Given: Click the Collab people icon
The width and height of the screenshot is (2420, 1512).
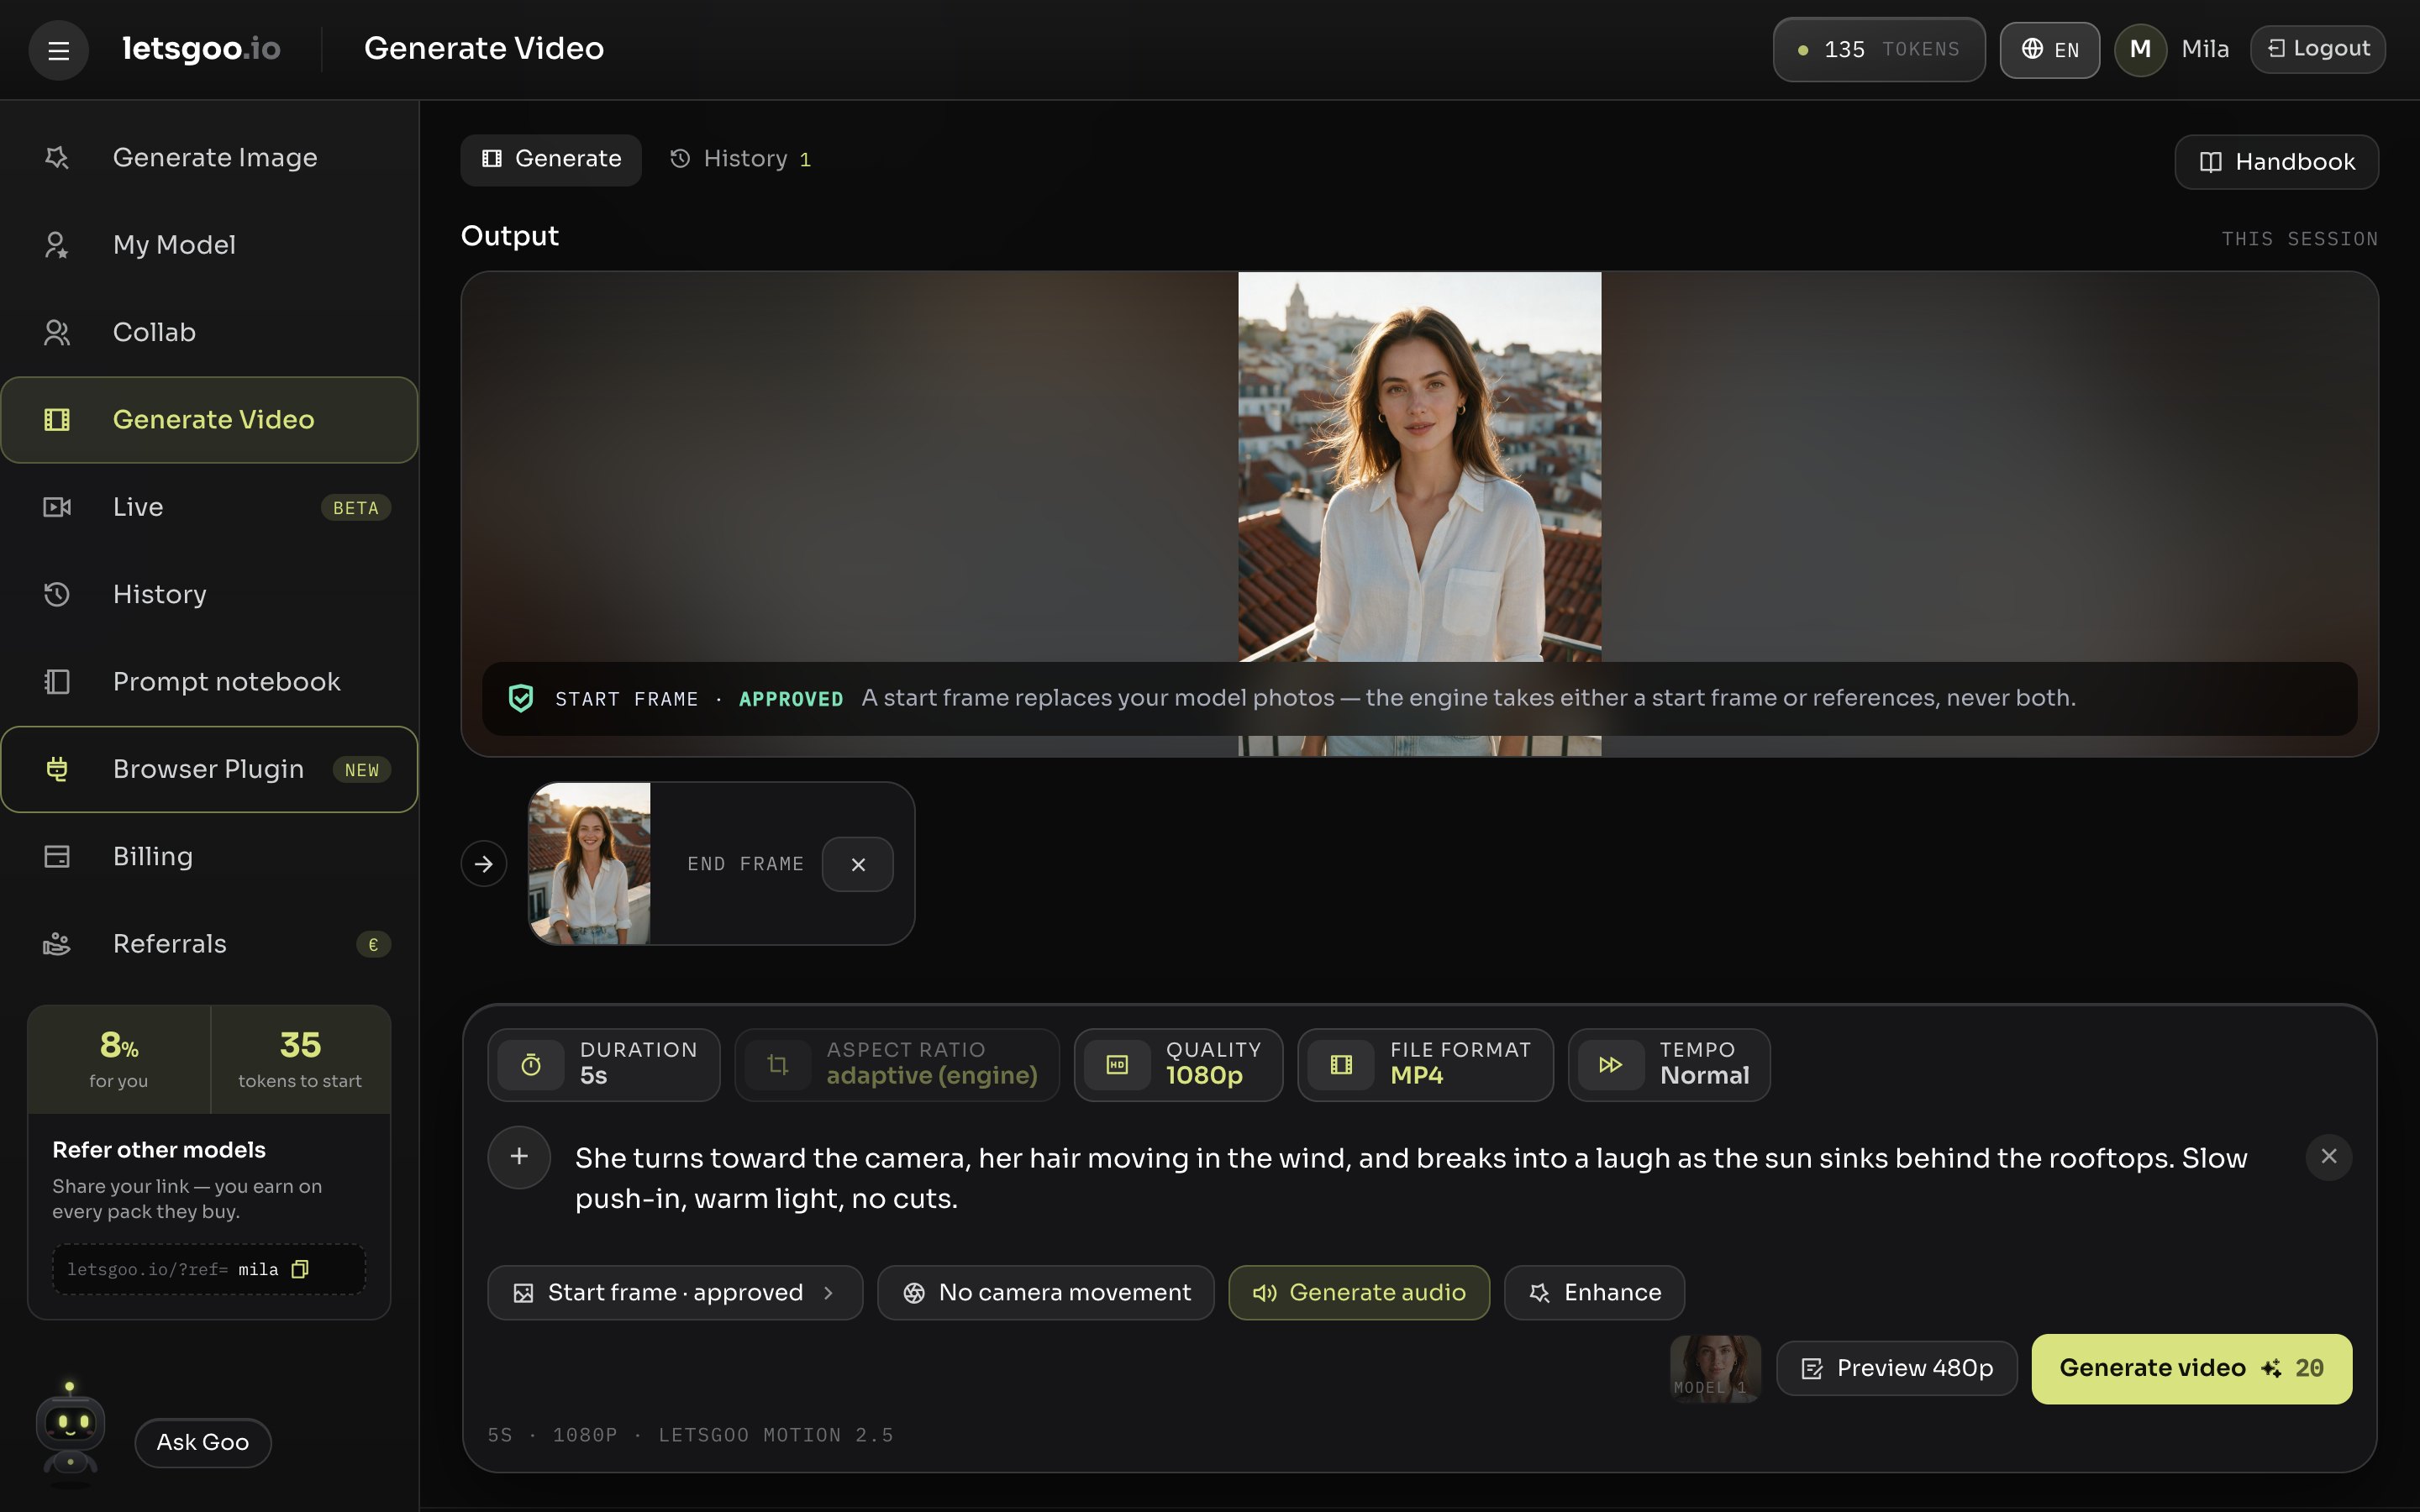Looking at the screenshot, I should [57, 332].
